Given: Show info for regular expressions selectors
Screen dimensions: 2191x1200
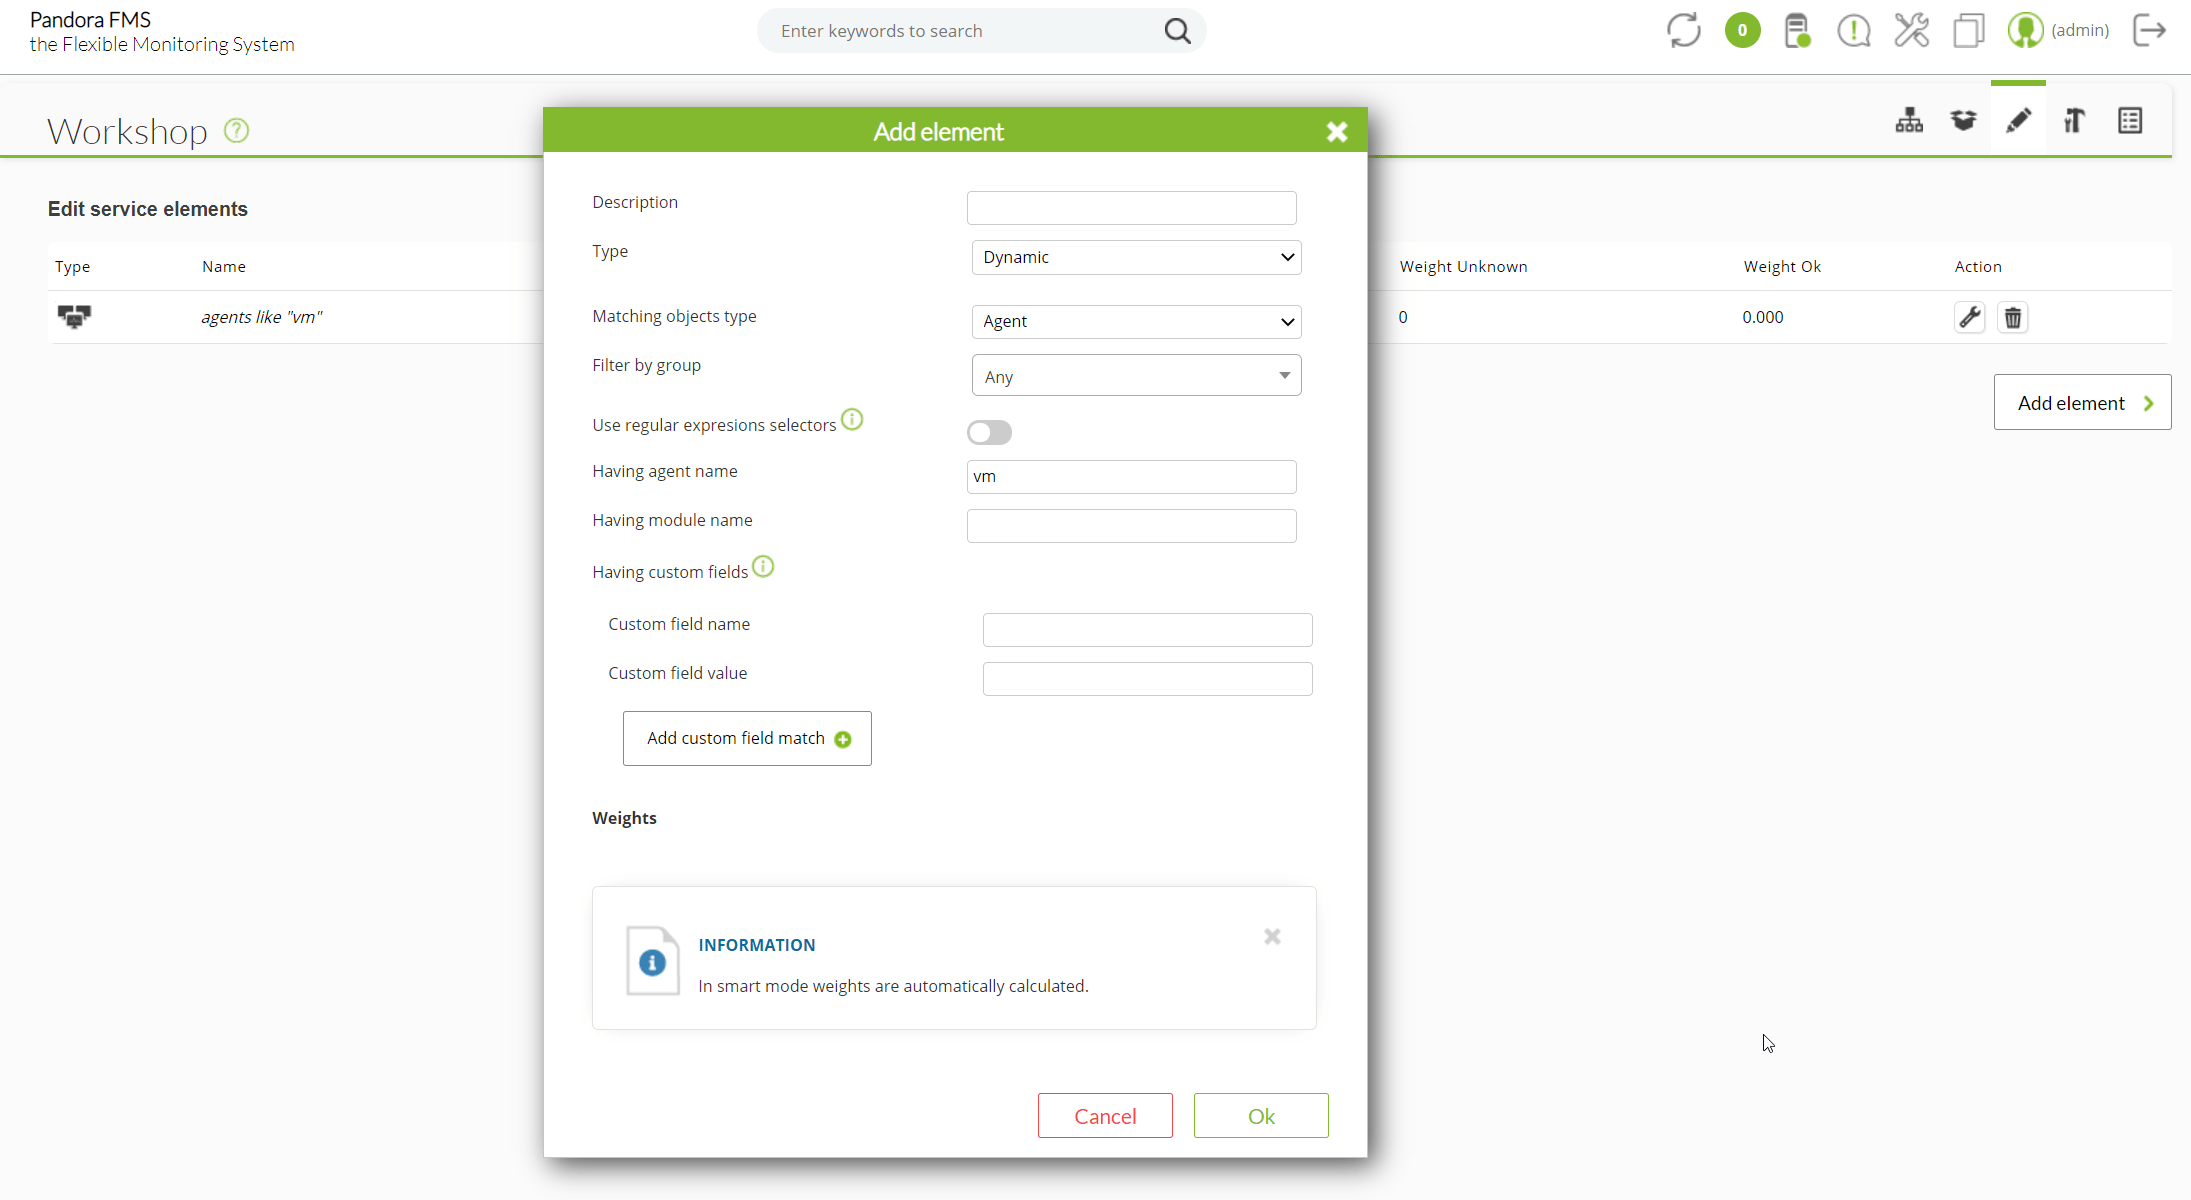Looking at the screenshot, I should (852, 419).
